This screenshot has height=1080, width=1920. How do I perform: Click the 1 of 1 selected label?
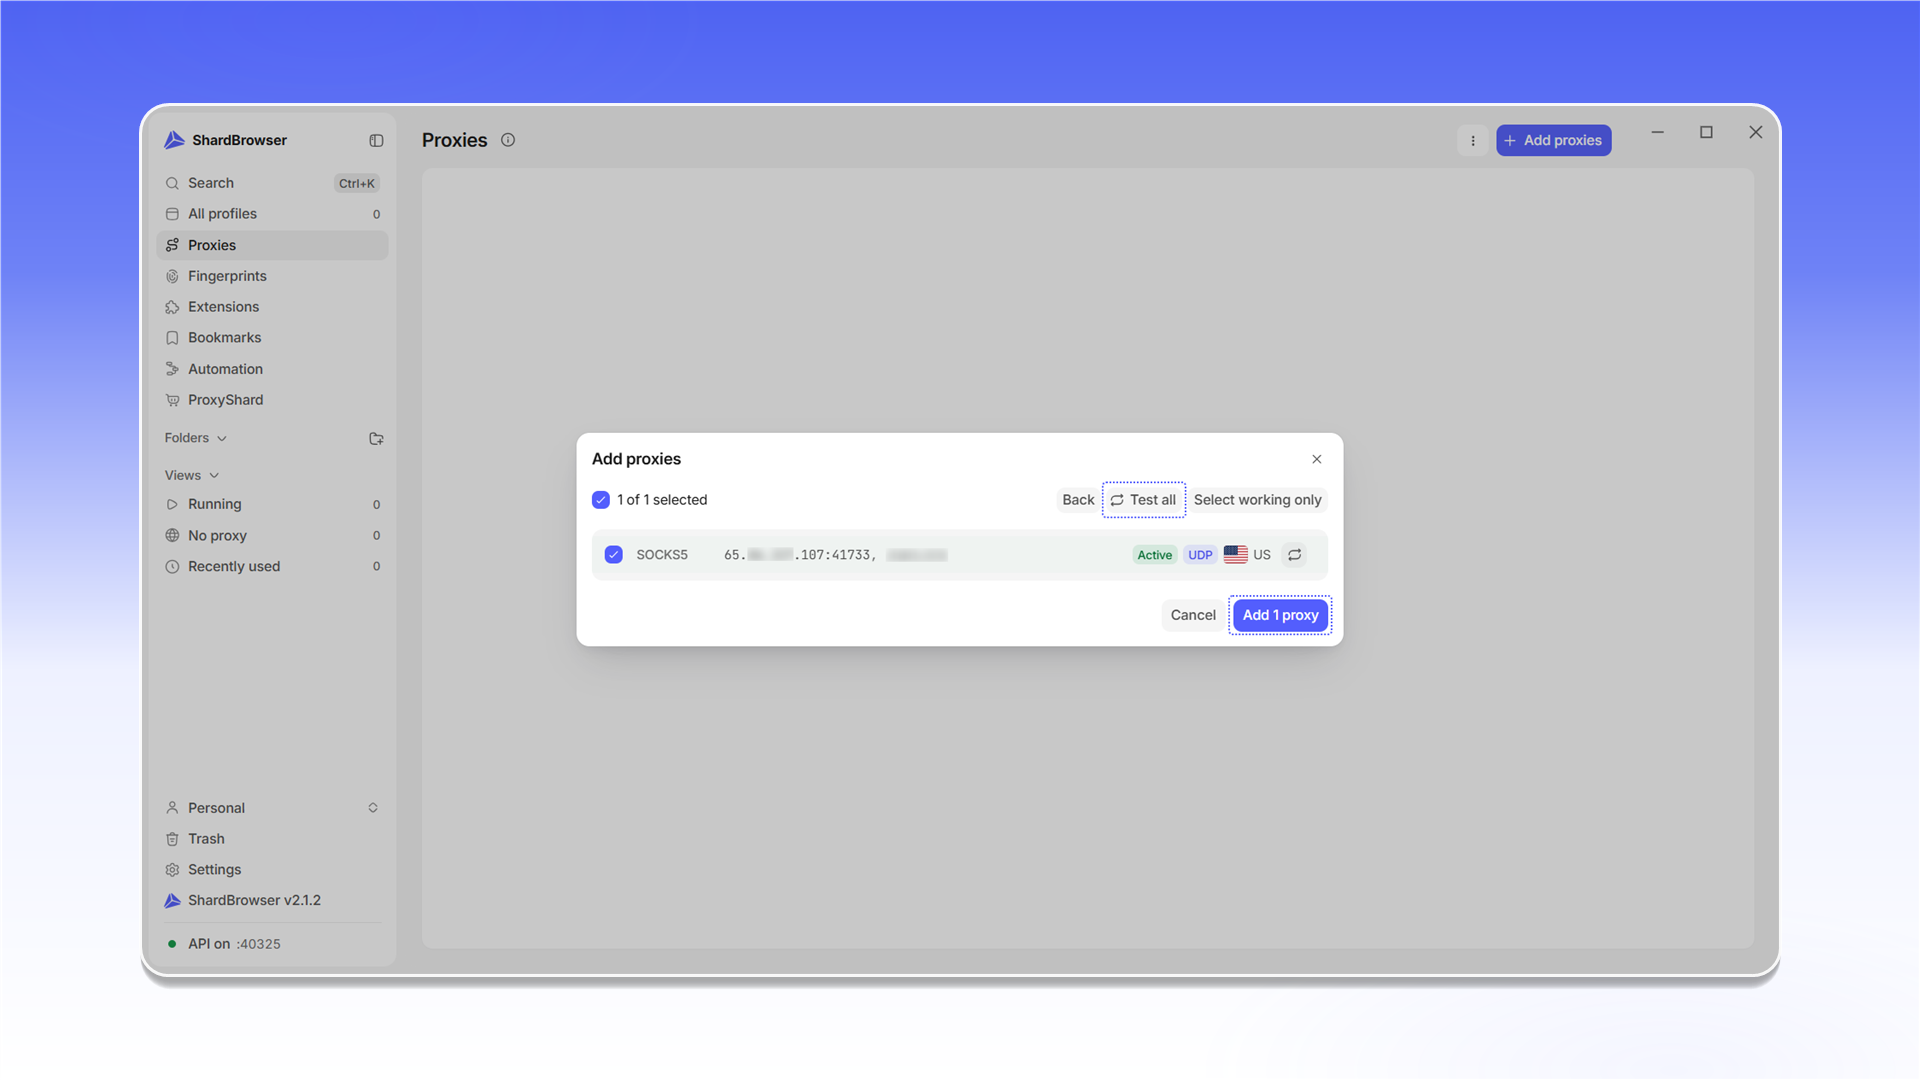pyautogui.click(x=662, y=500)
